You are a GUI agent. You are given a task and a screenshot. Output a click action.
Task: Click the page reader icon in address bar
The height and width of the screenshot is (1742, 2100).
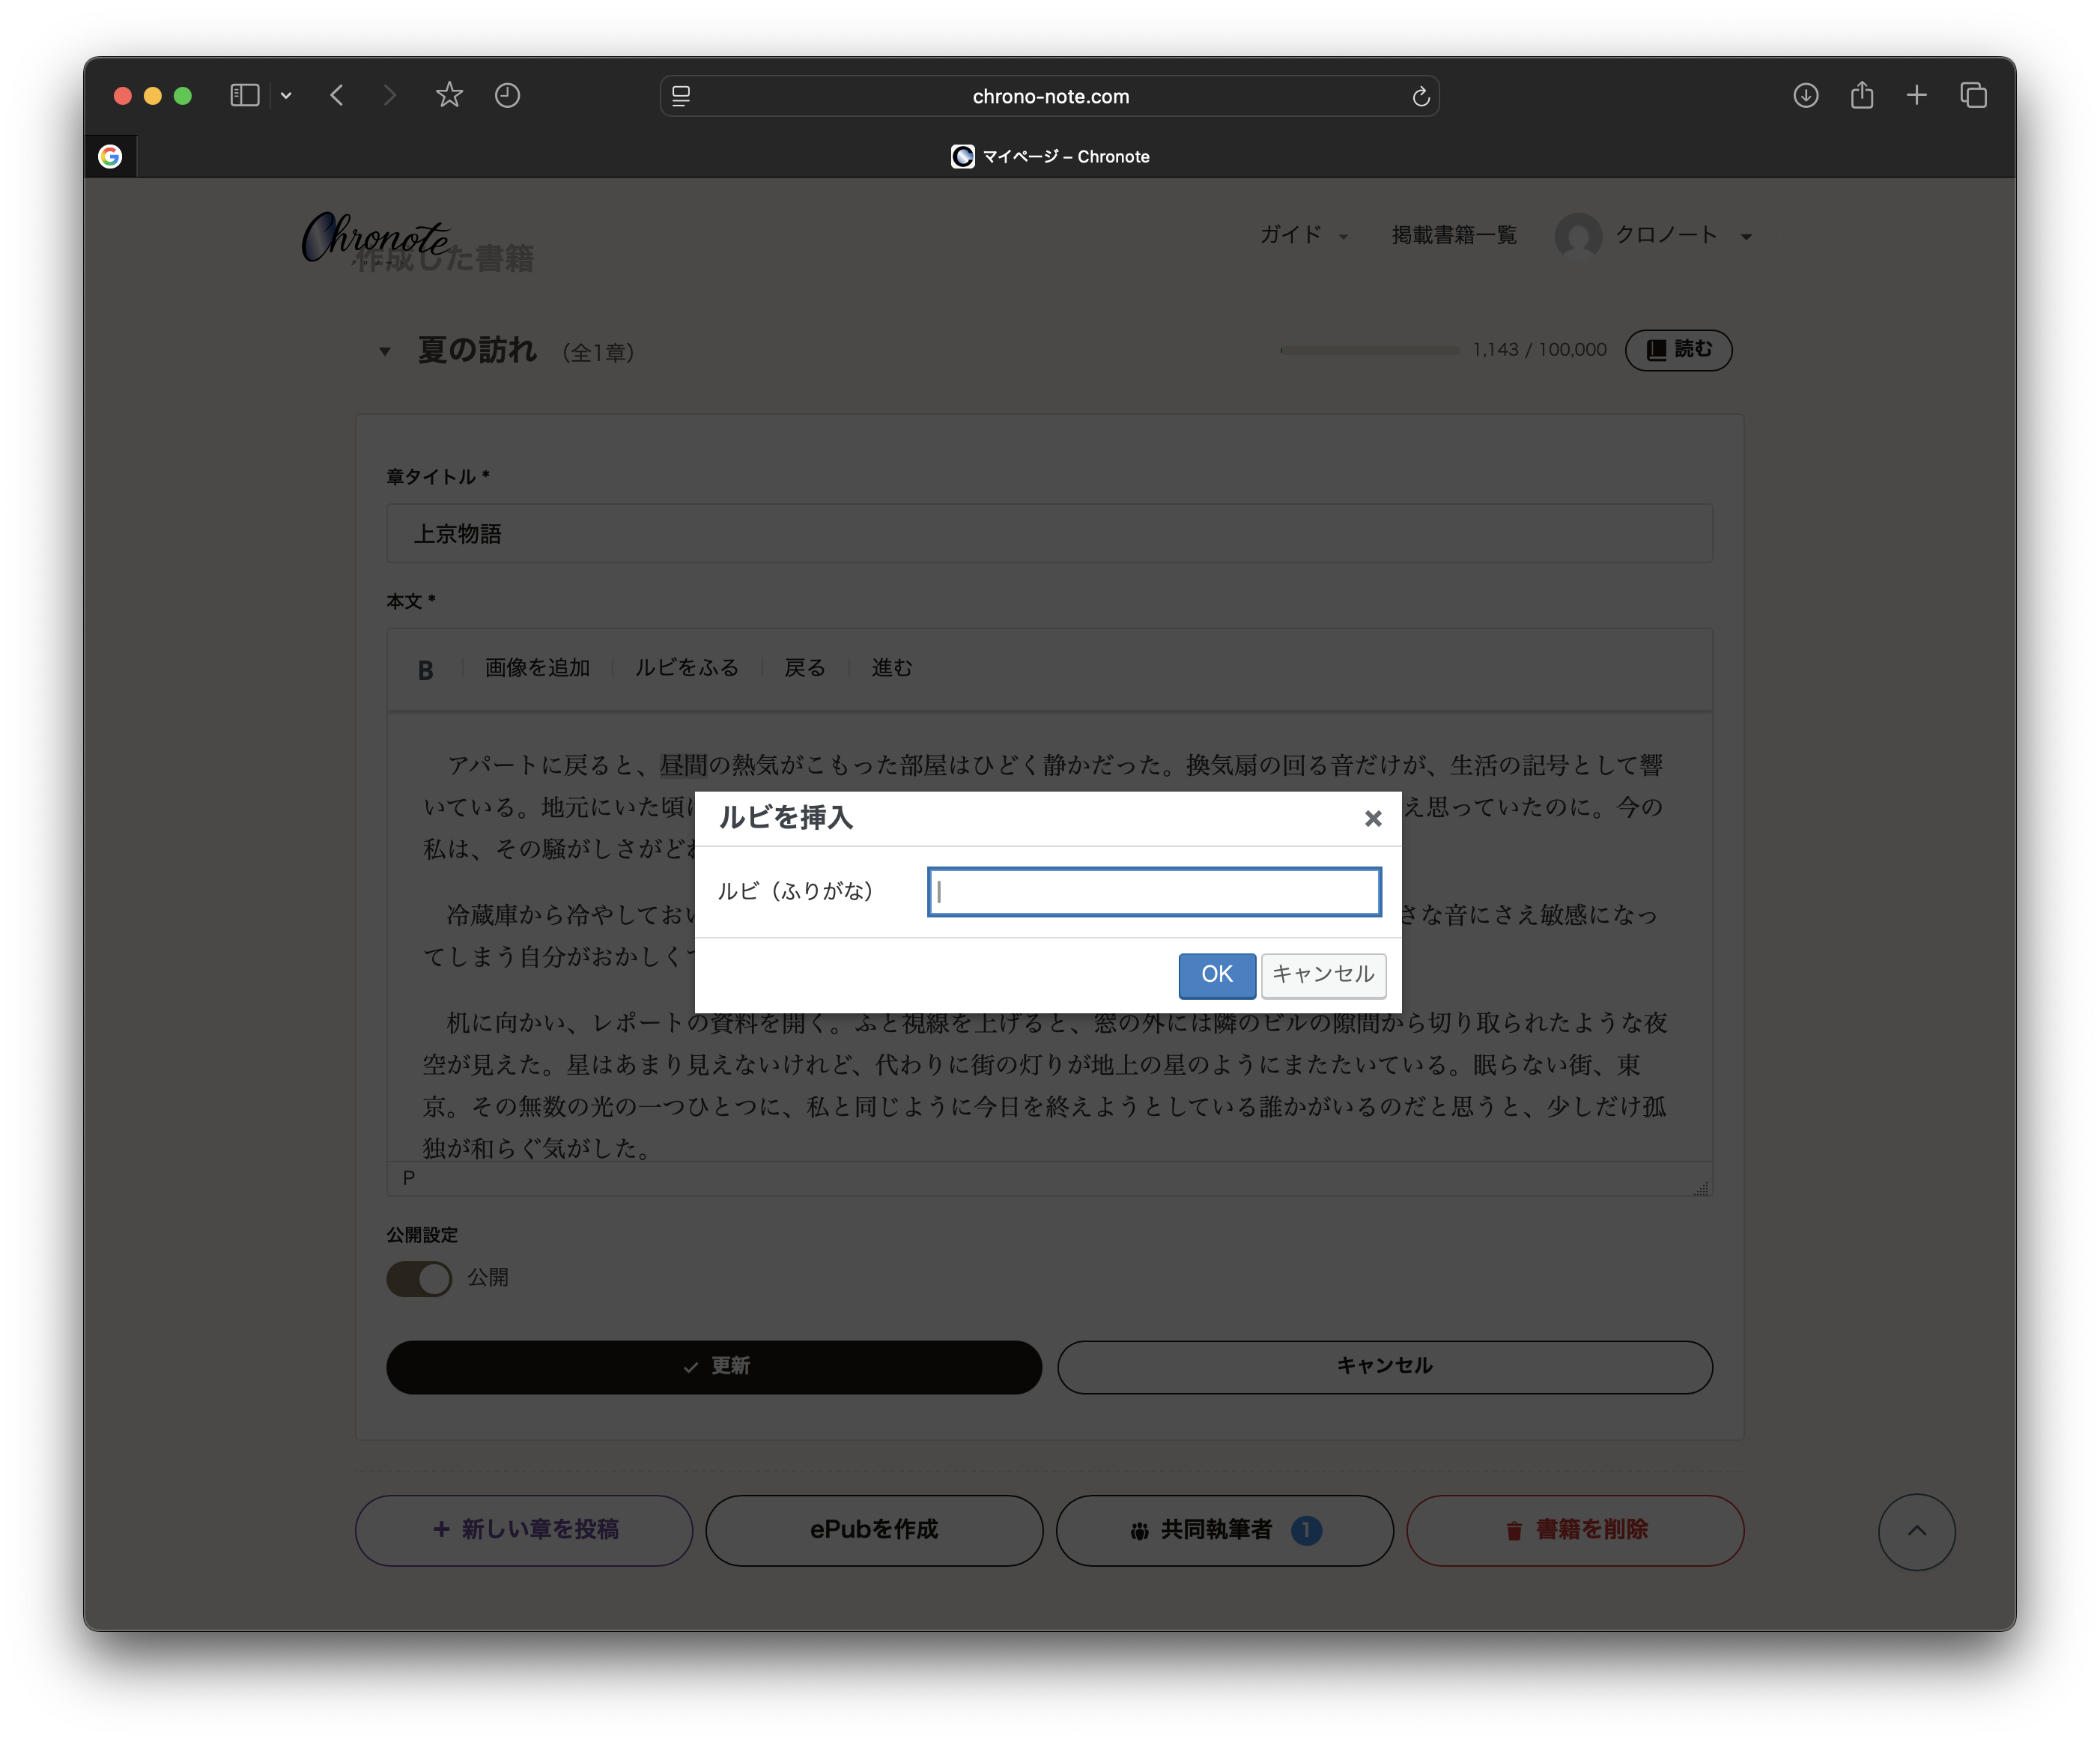pyautogui.click(x=681, y=96)
